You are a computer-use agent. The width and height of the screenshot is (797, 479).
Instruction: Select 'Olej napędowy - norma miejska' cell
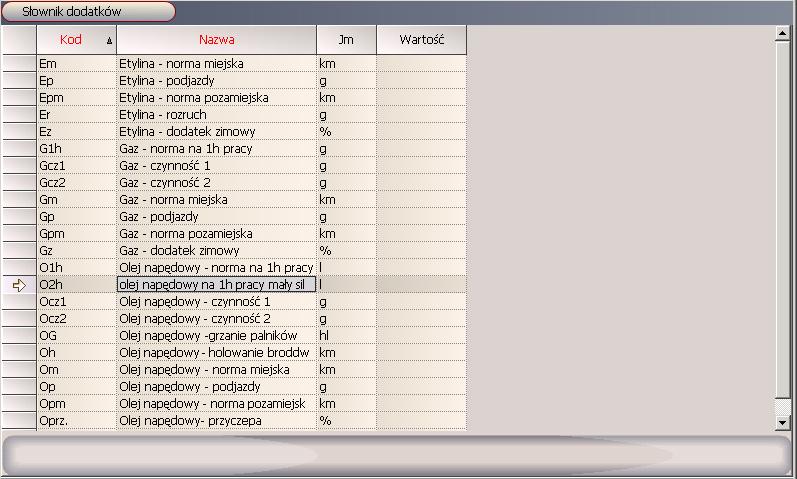[217, 370]
